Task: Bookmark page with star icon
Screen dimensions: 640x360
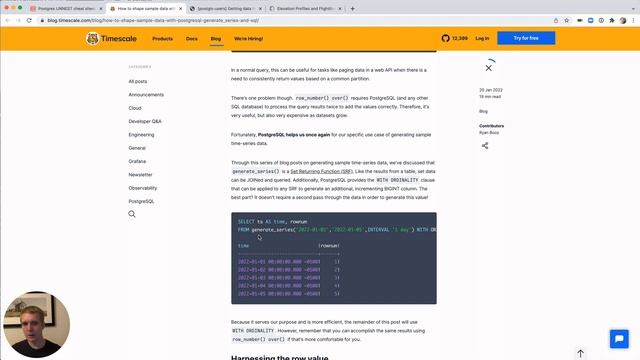Action: [x=567, y=20]
